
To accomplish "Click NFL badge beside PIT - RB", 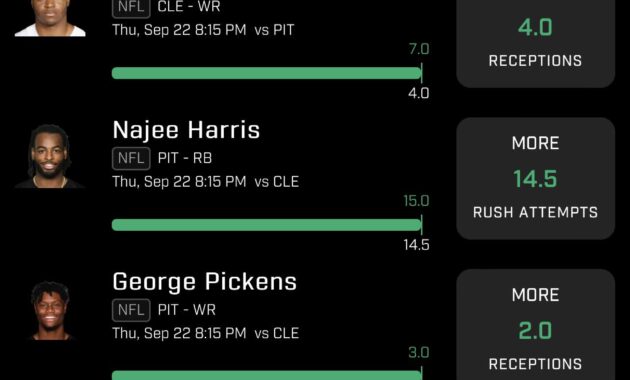I will click(x=131, y=158).
